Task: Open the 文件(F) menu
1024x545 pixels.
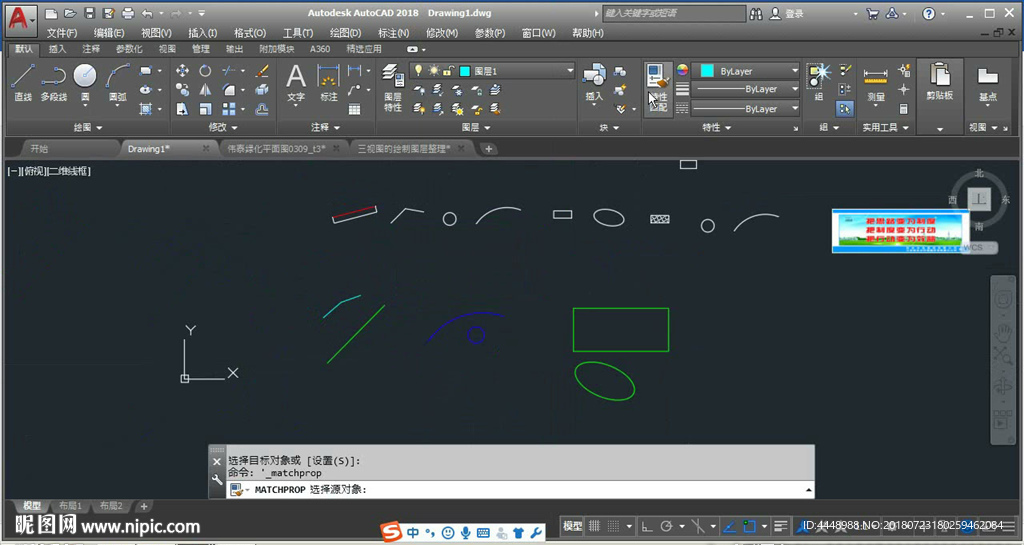Action: point(61,33)
